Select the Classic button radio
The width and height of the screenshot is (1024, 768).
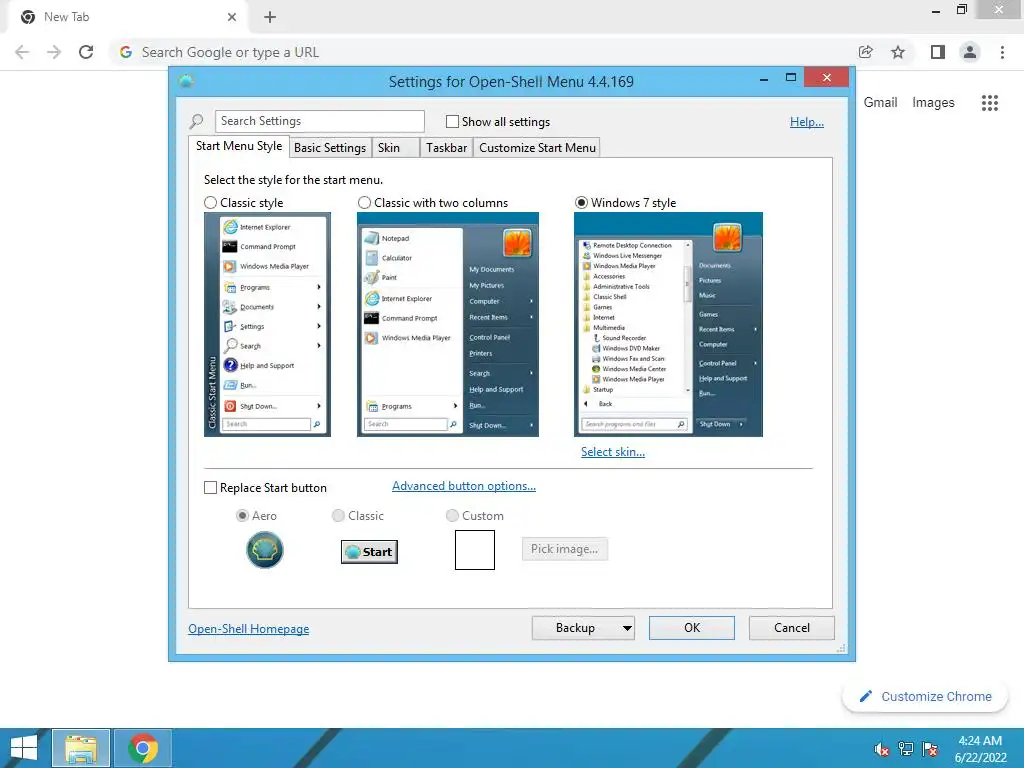pos(338,516)
